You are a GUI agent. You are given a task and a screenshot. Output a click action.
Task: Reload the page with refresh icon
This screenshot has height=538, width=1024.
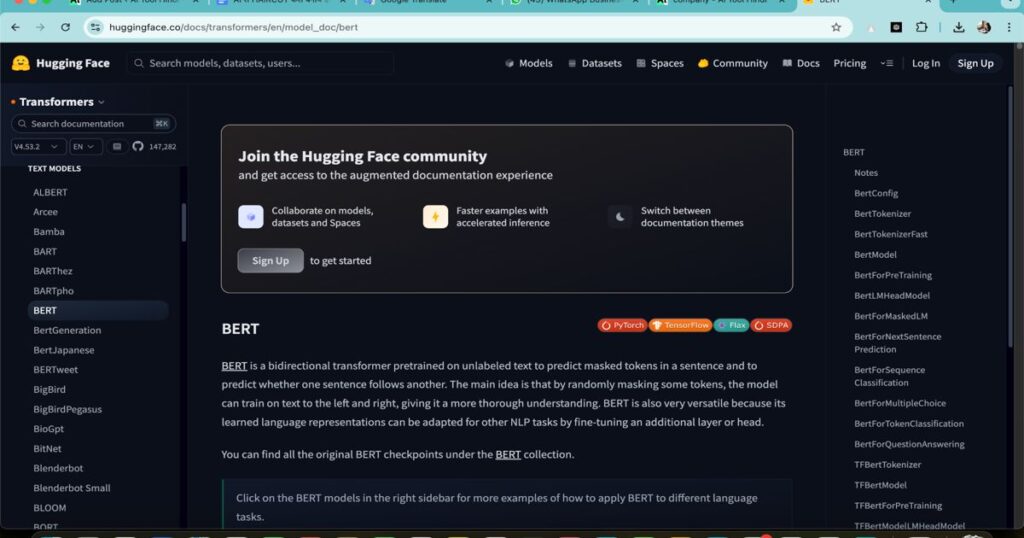click(x=65, y=27)
